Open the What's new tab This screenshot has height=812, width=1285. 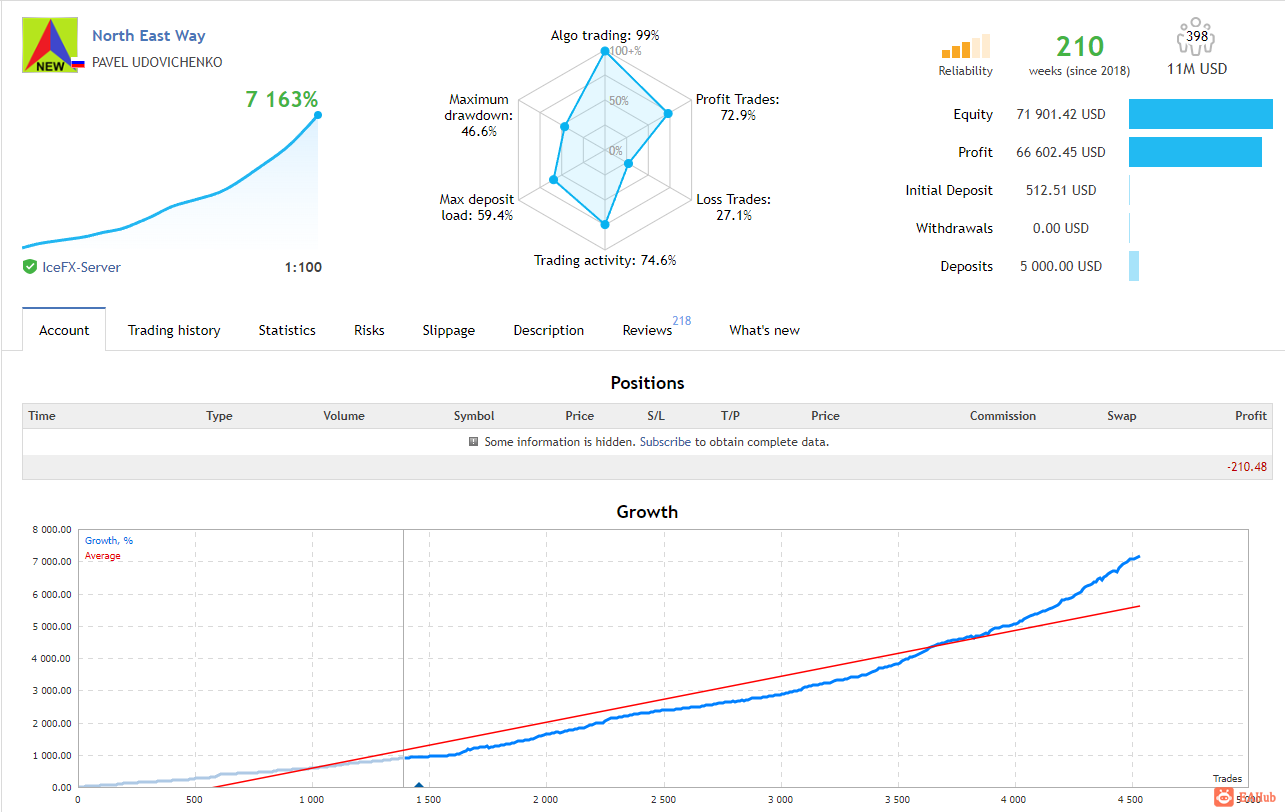tap(764, 330)
